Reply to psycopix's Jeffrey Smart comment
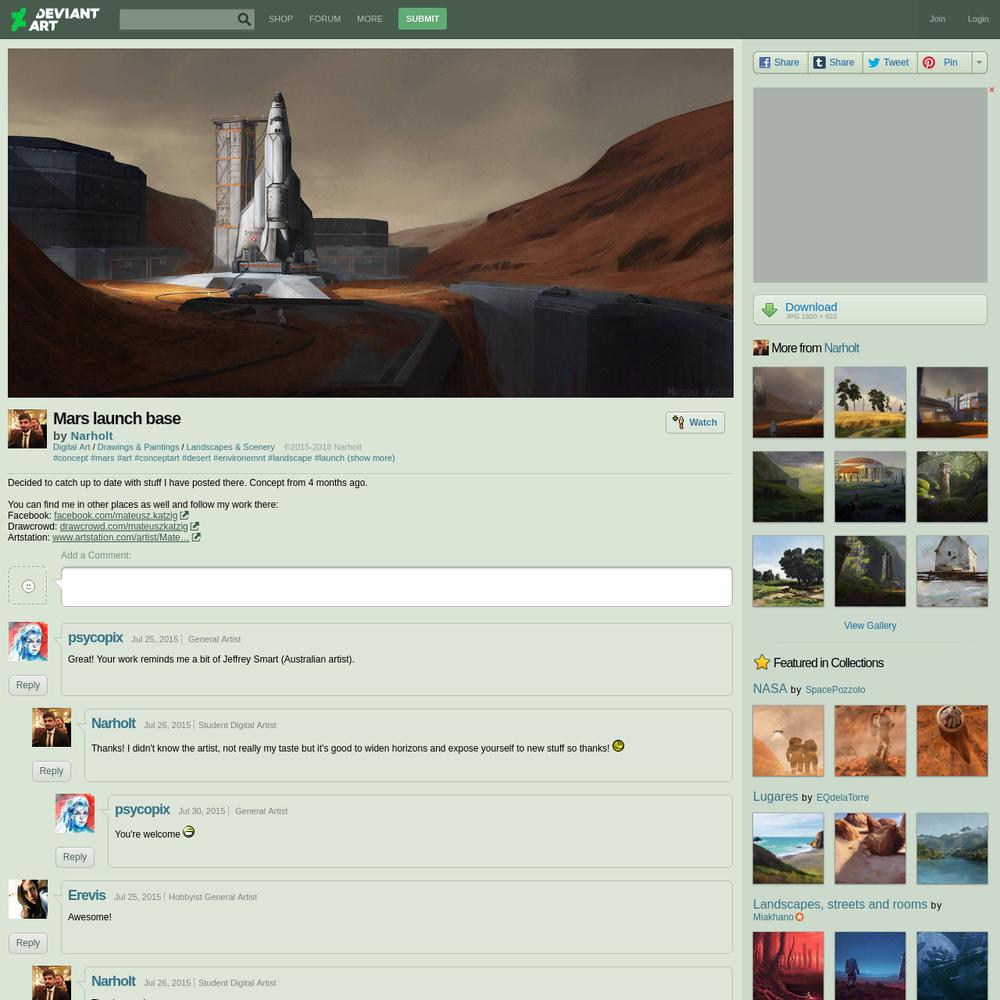 pyautogui.click(x=28, y=685)
